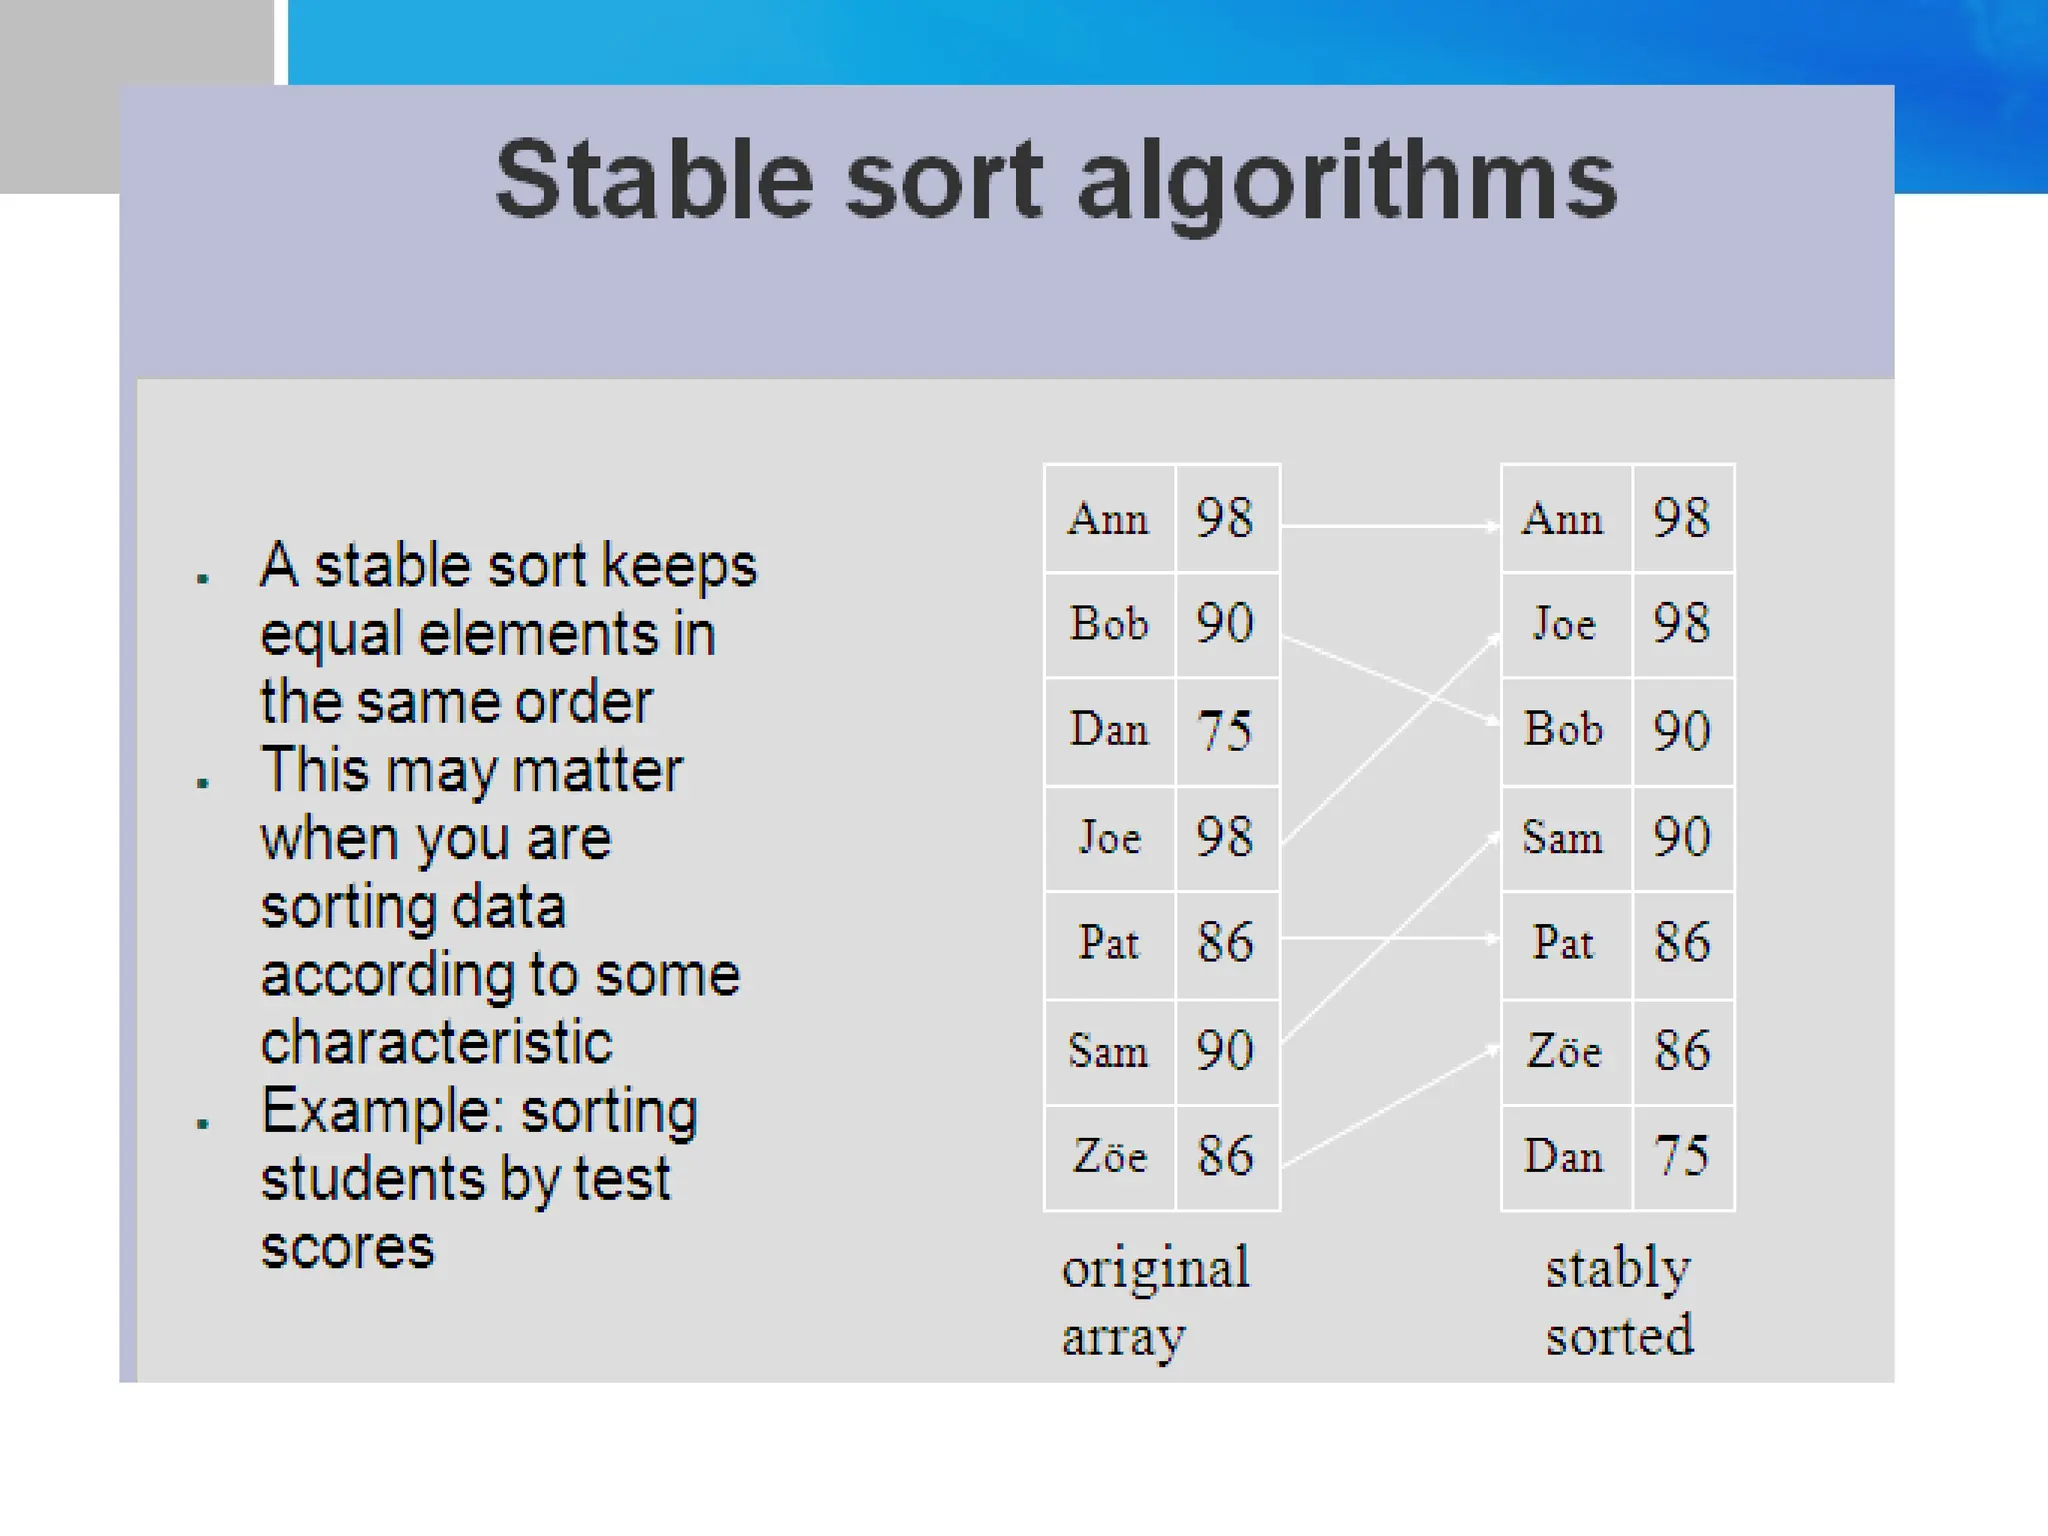2048x1536 pixels.
Task: Select the Bob cell in stably sorted table
Action: [1564, 729]
